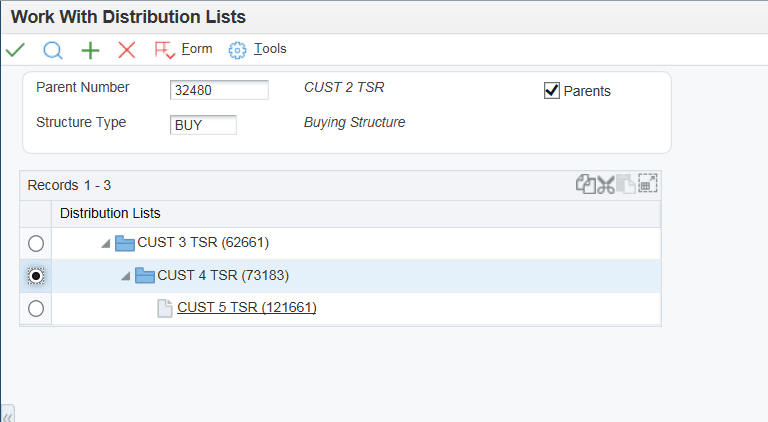The height and width of the screenshot is (422, 768).
Task: Click the Distribution Lists column header
Action: click(110, 213)
